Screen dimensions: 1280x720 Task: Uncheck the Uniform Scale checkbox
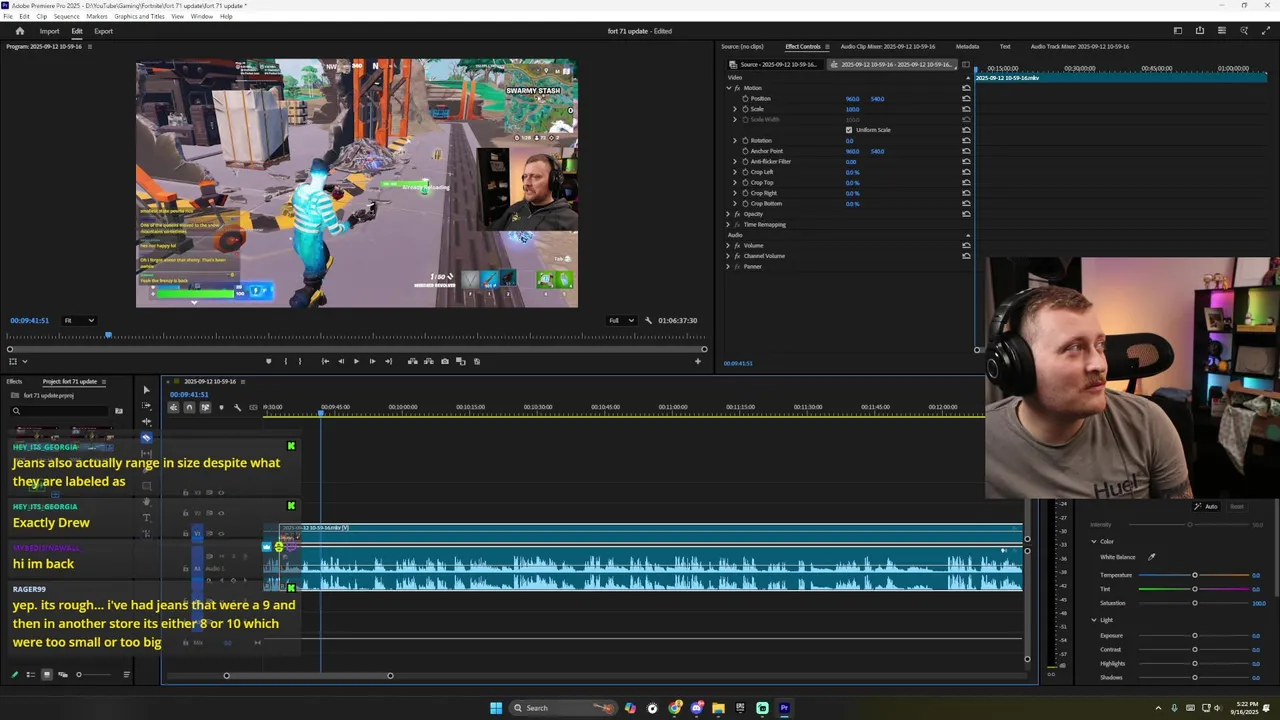849,130
